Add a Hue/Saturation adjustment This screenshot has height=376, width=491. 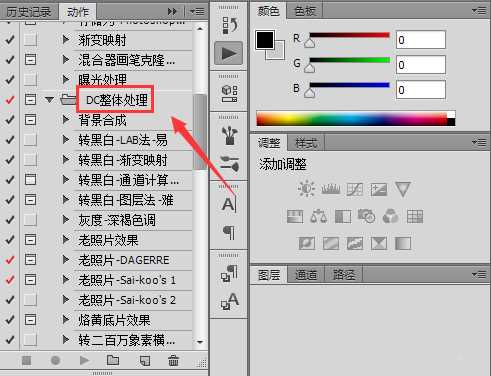[295, 217]
